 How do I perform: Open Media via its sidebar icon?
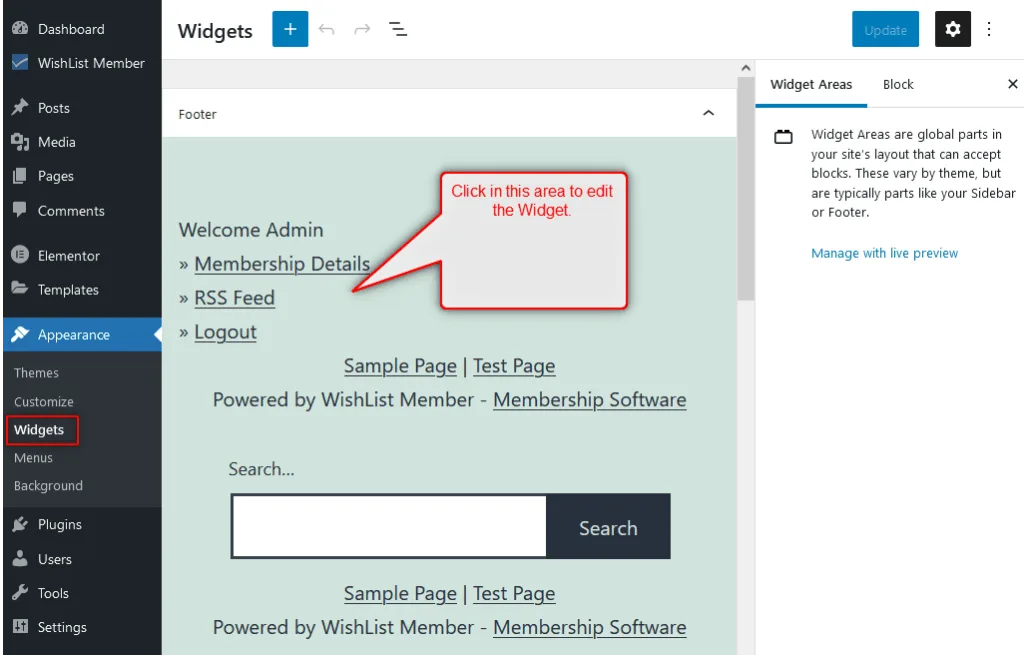point(22,142)
